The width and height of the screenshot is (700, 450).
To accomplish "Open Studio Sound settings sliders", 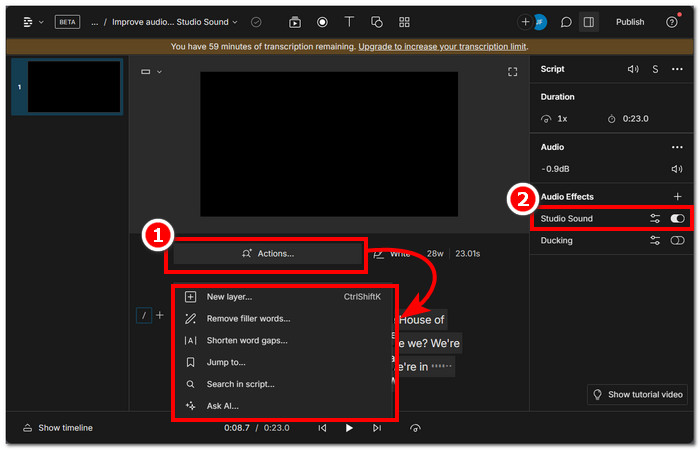I will (x=655, y=218).
